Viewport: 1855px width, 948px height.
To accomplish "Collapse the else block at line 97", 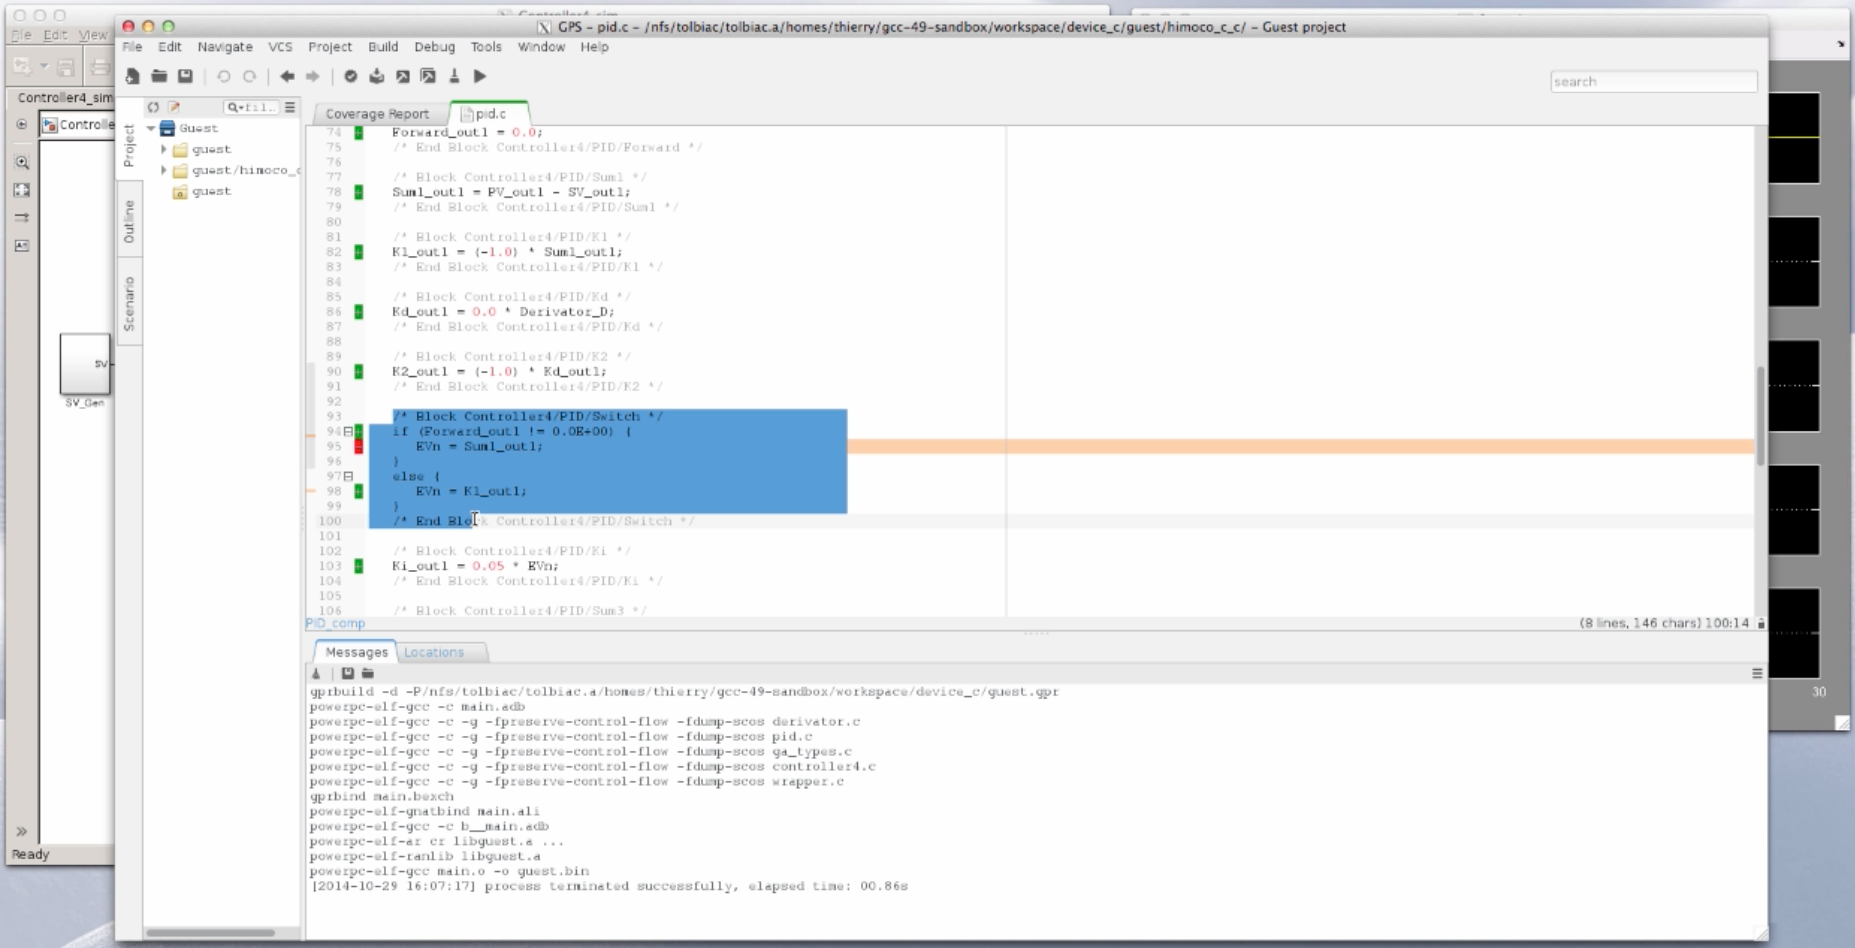I will (348, 477).
